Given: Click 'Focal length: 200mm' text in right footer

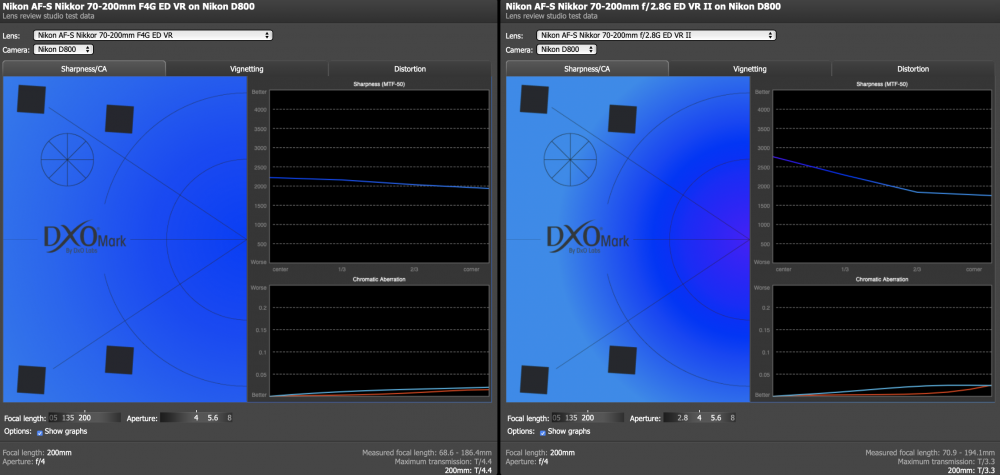Looking at the screenshot, I should point(540,452).
